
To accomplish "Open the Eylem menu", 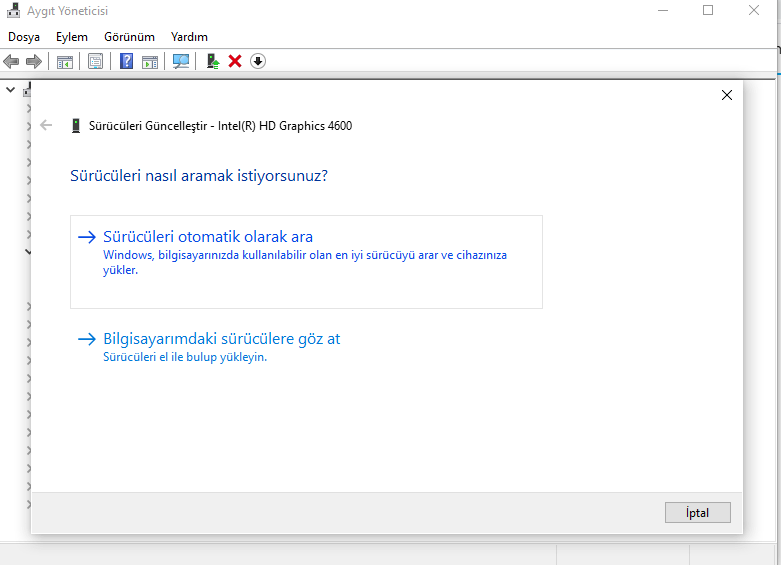I will pyautogui.click(x=72, y=37).
